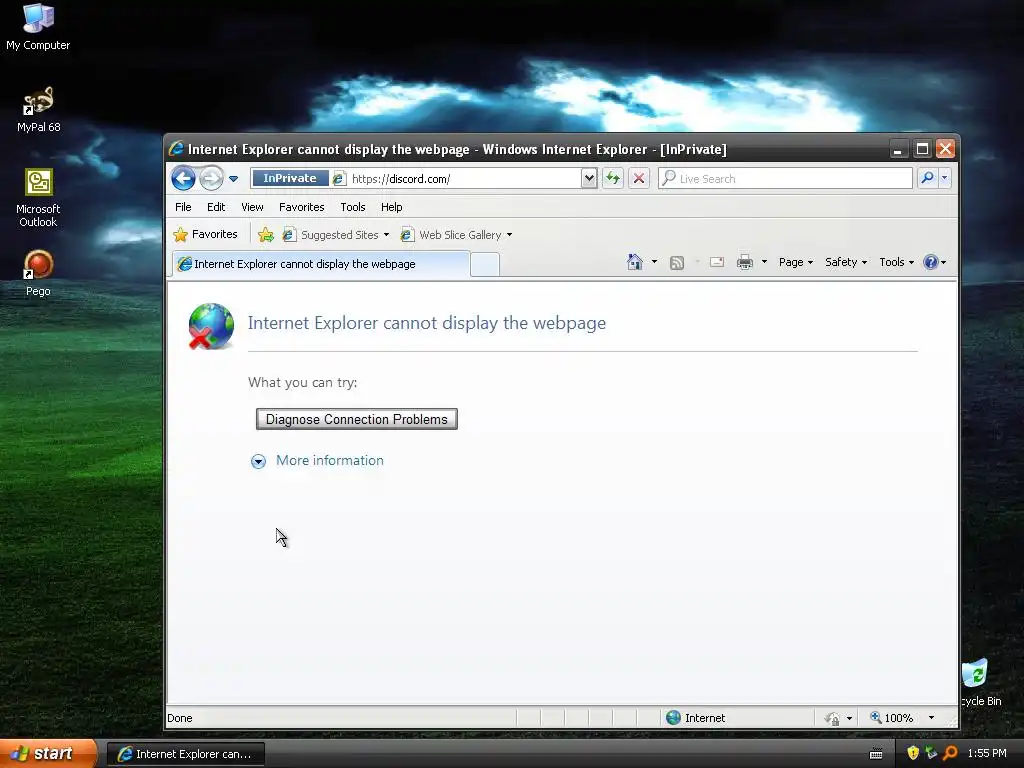Image resolution: width=1024 pixels, height=768 pixels.
Task: Open the Help menu
Action: 392,207
